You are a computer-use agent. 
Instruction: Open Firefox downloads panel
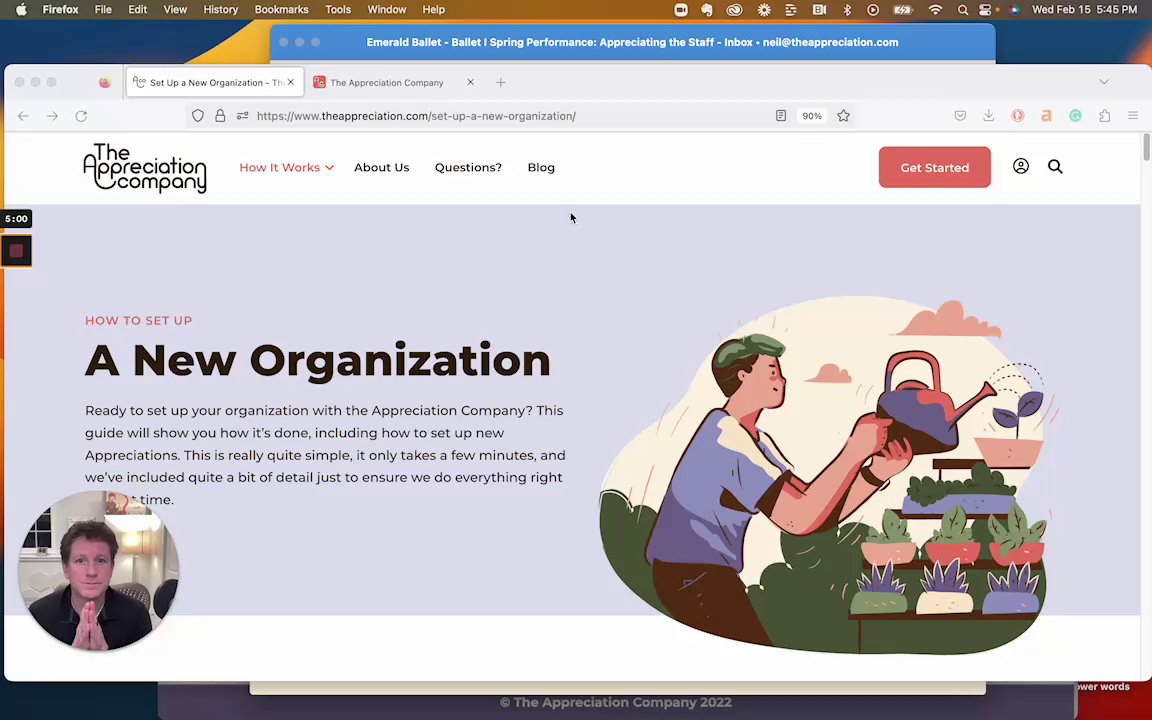[989, 115]
